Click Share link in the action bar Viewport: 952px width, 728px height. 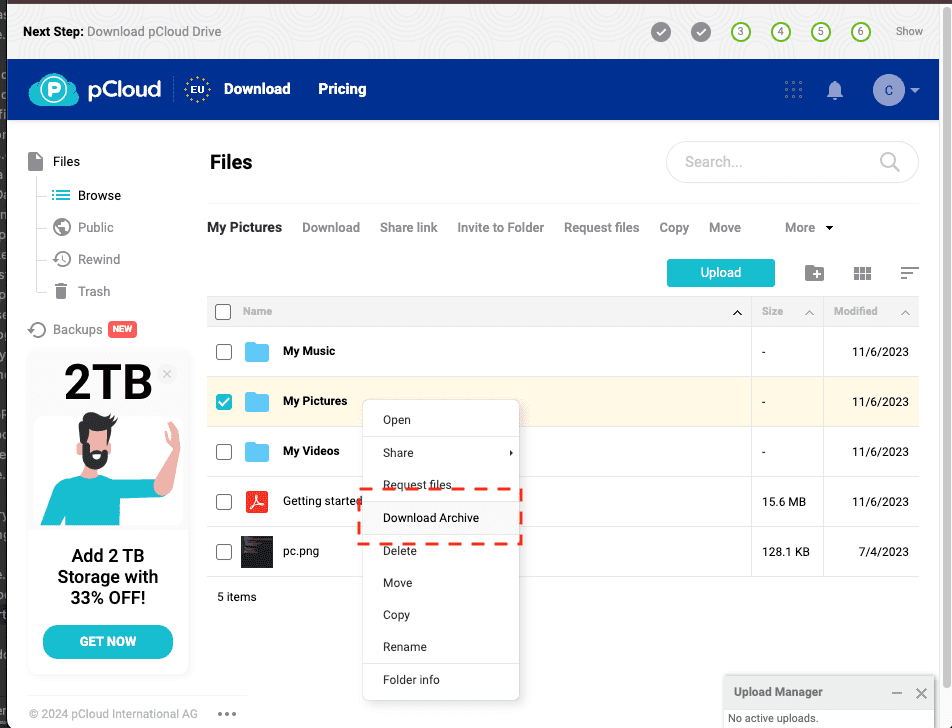[x=409, y=228]
